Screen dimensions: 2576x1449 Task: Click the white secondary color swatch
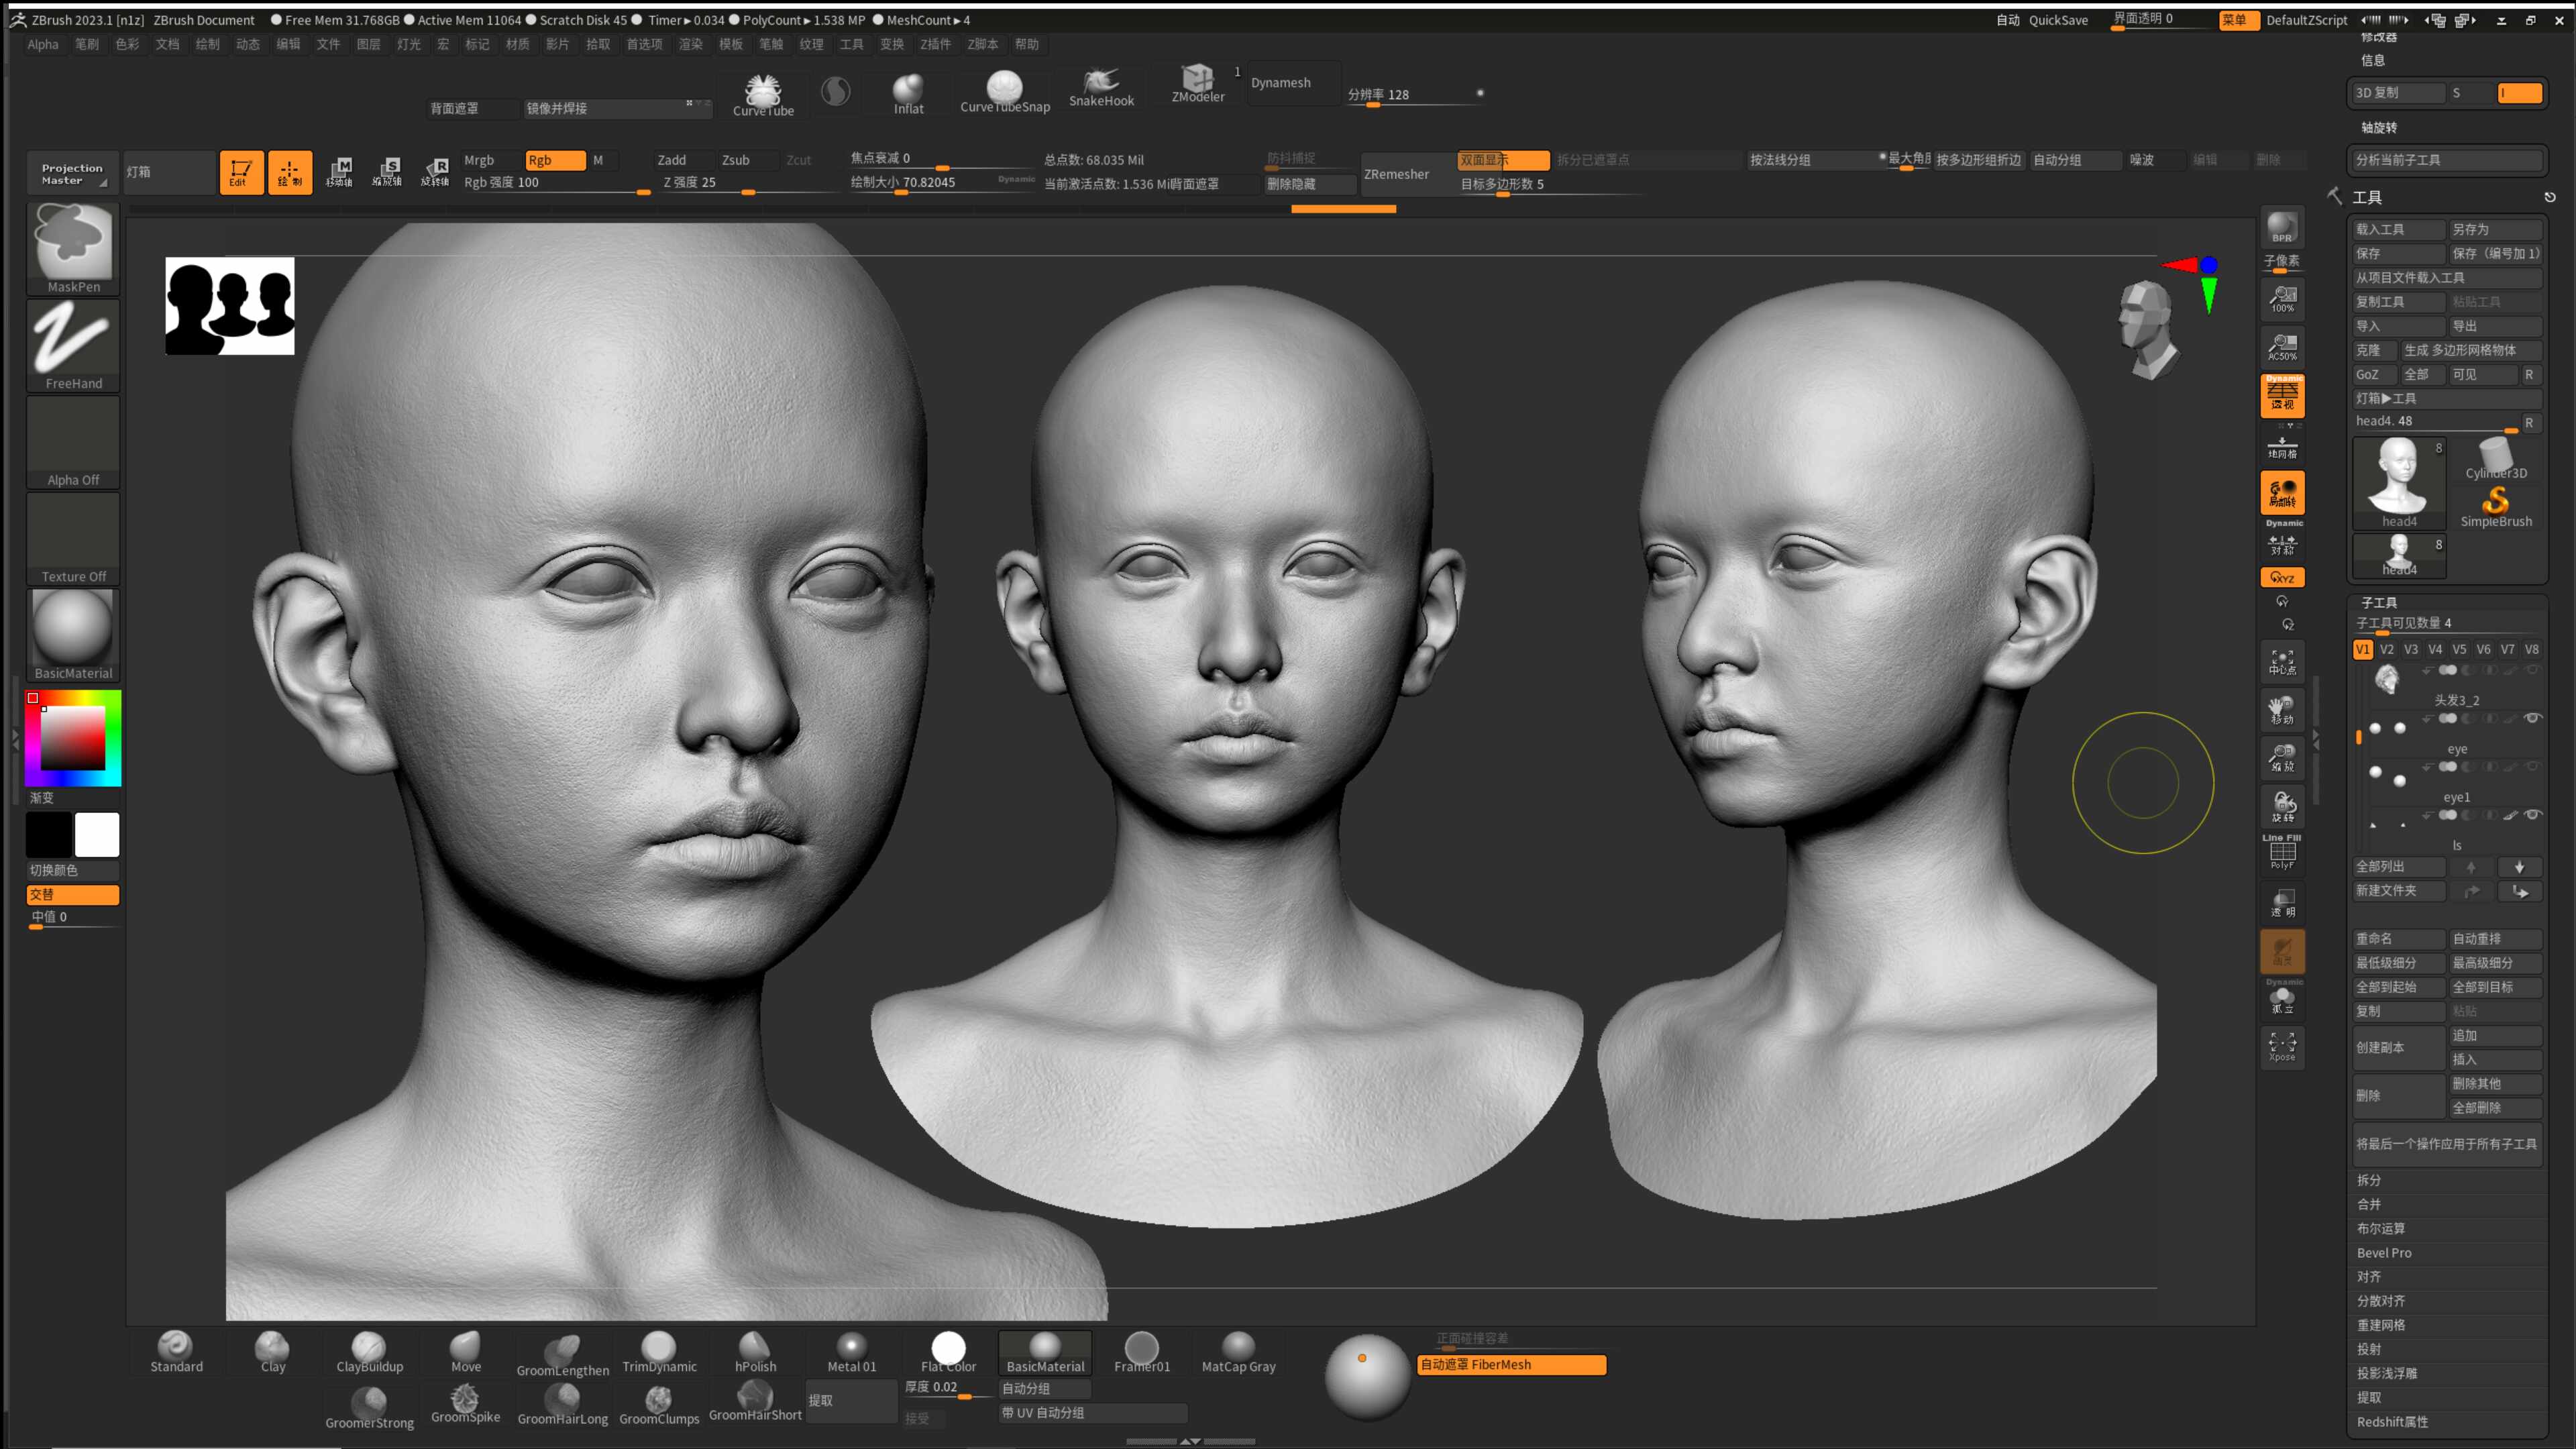coord(97,835)
